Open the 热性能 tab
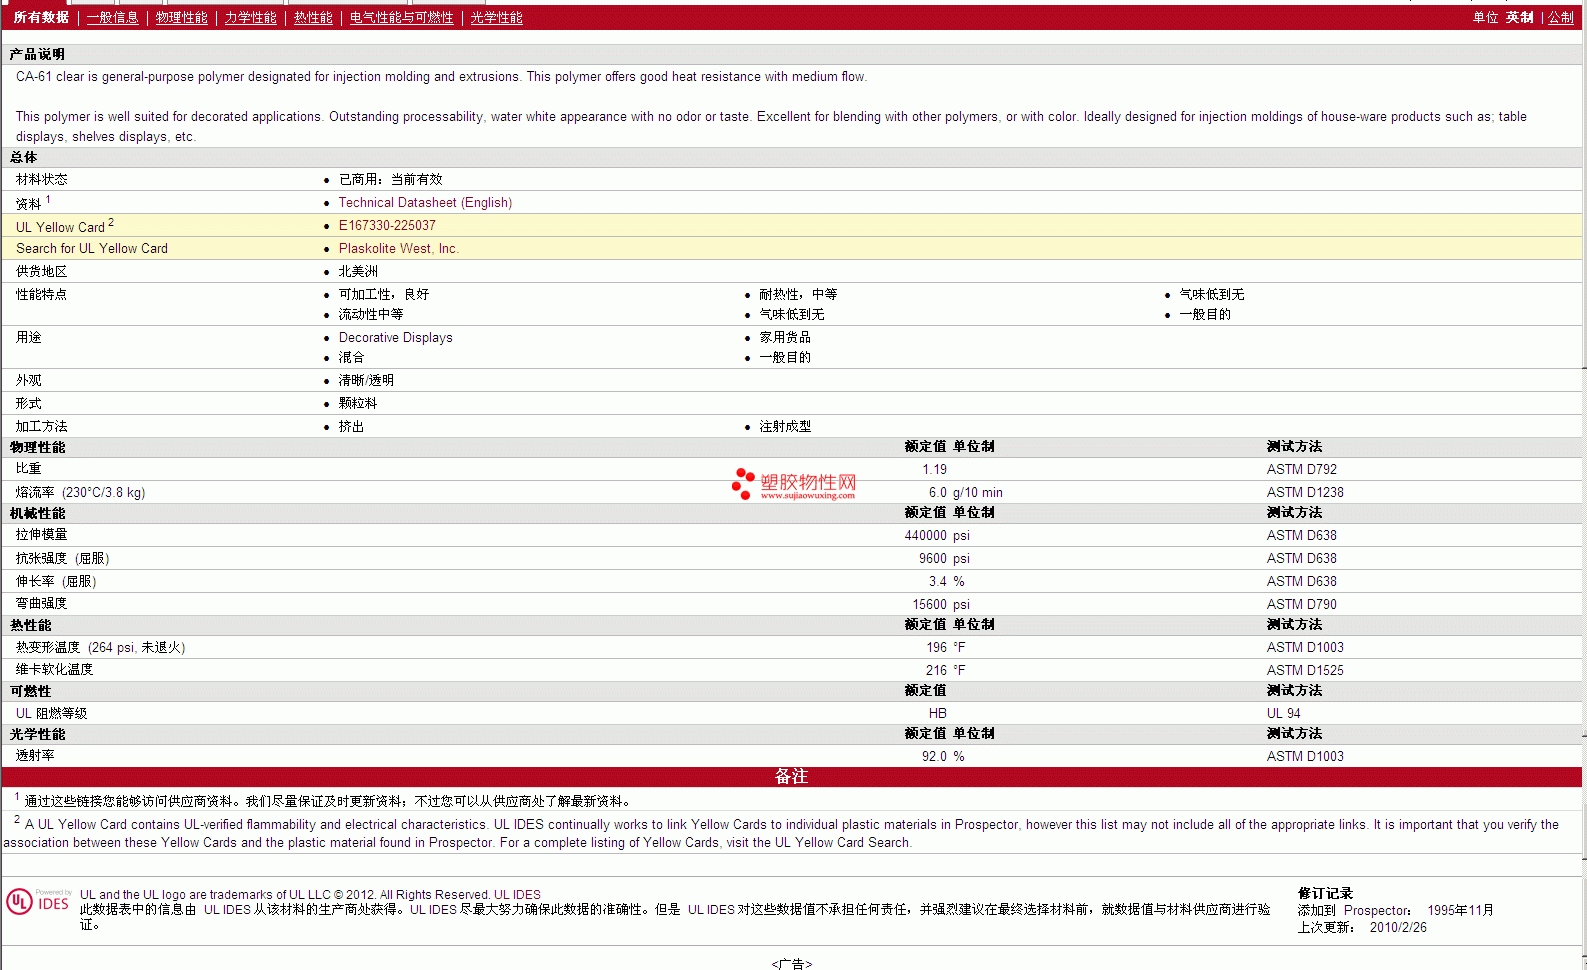Image resolution: width=1587 pixels, height=970 pixels. tap(313, 18)
